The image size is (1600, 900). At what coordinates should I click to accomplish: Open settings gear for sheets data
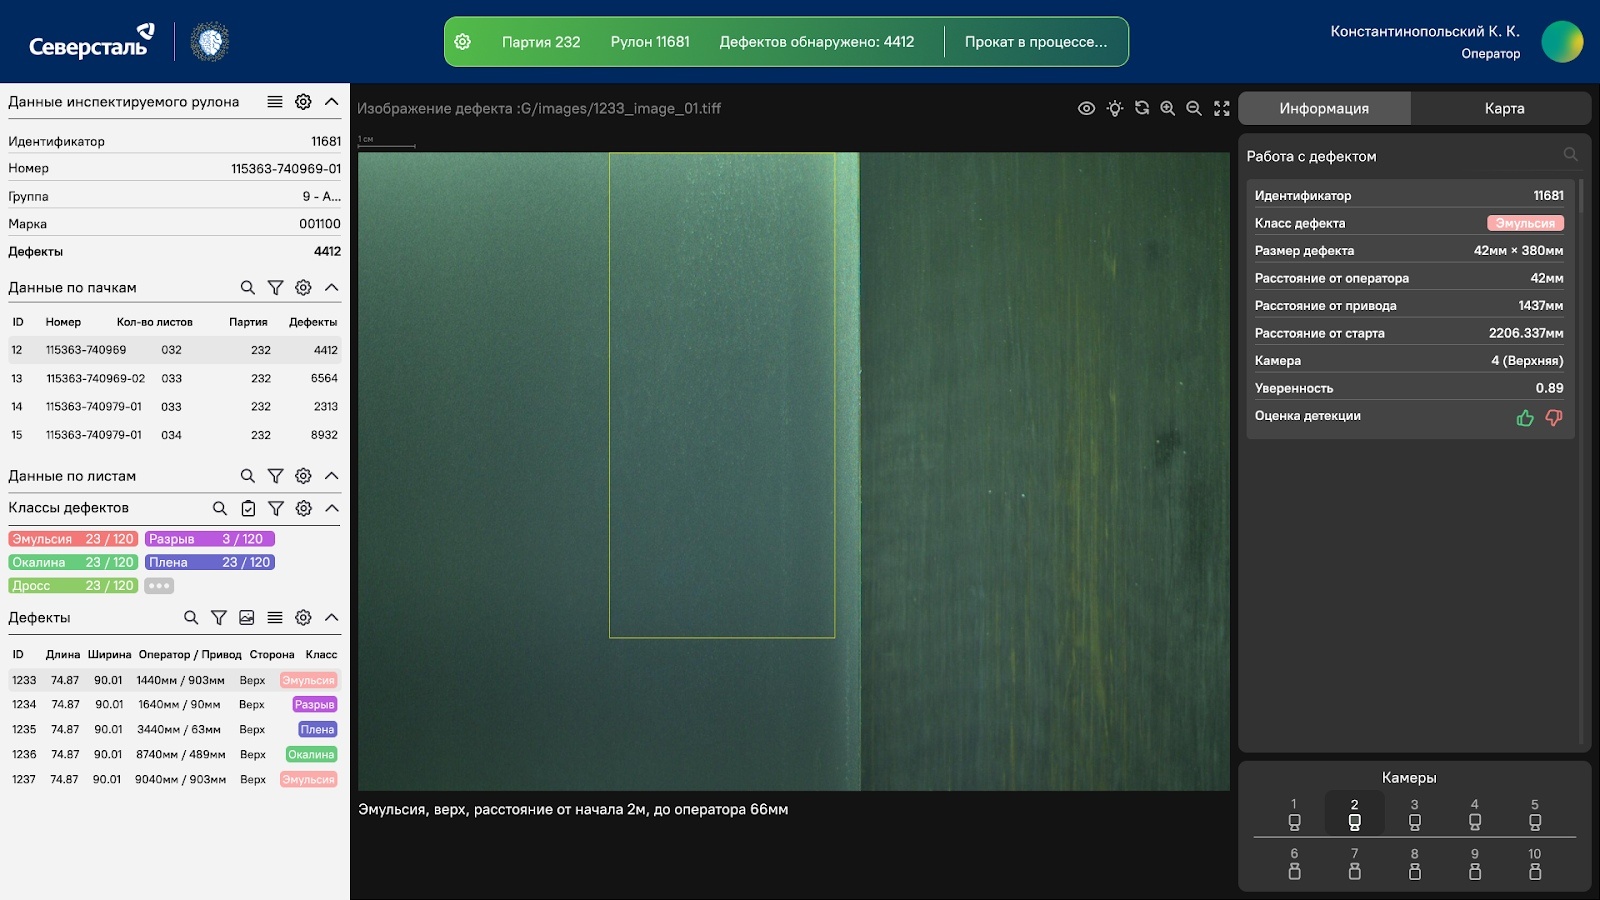pos(303,476)
